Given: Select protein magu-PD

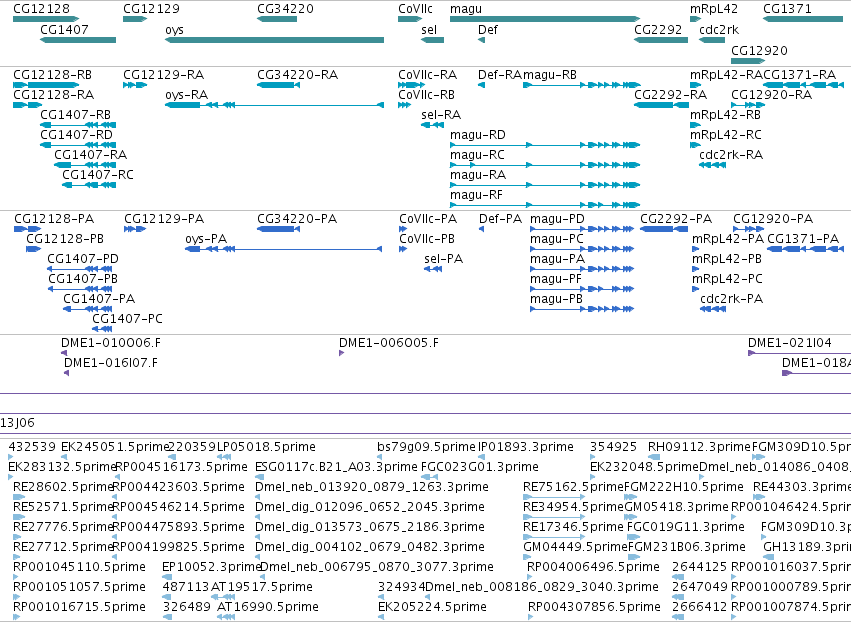Looking at the screenshot, I should (x=557, y=219).
